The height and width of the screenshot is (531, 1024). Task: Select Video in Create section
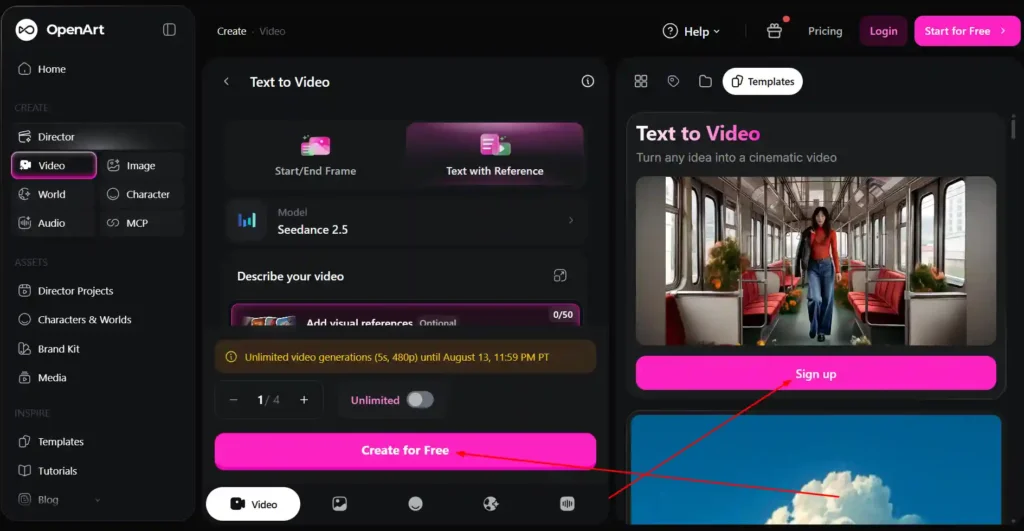coord(54,165)
